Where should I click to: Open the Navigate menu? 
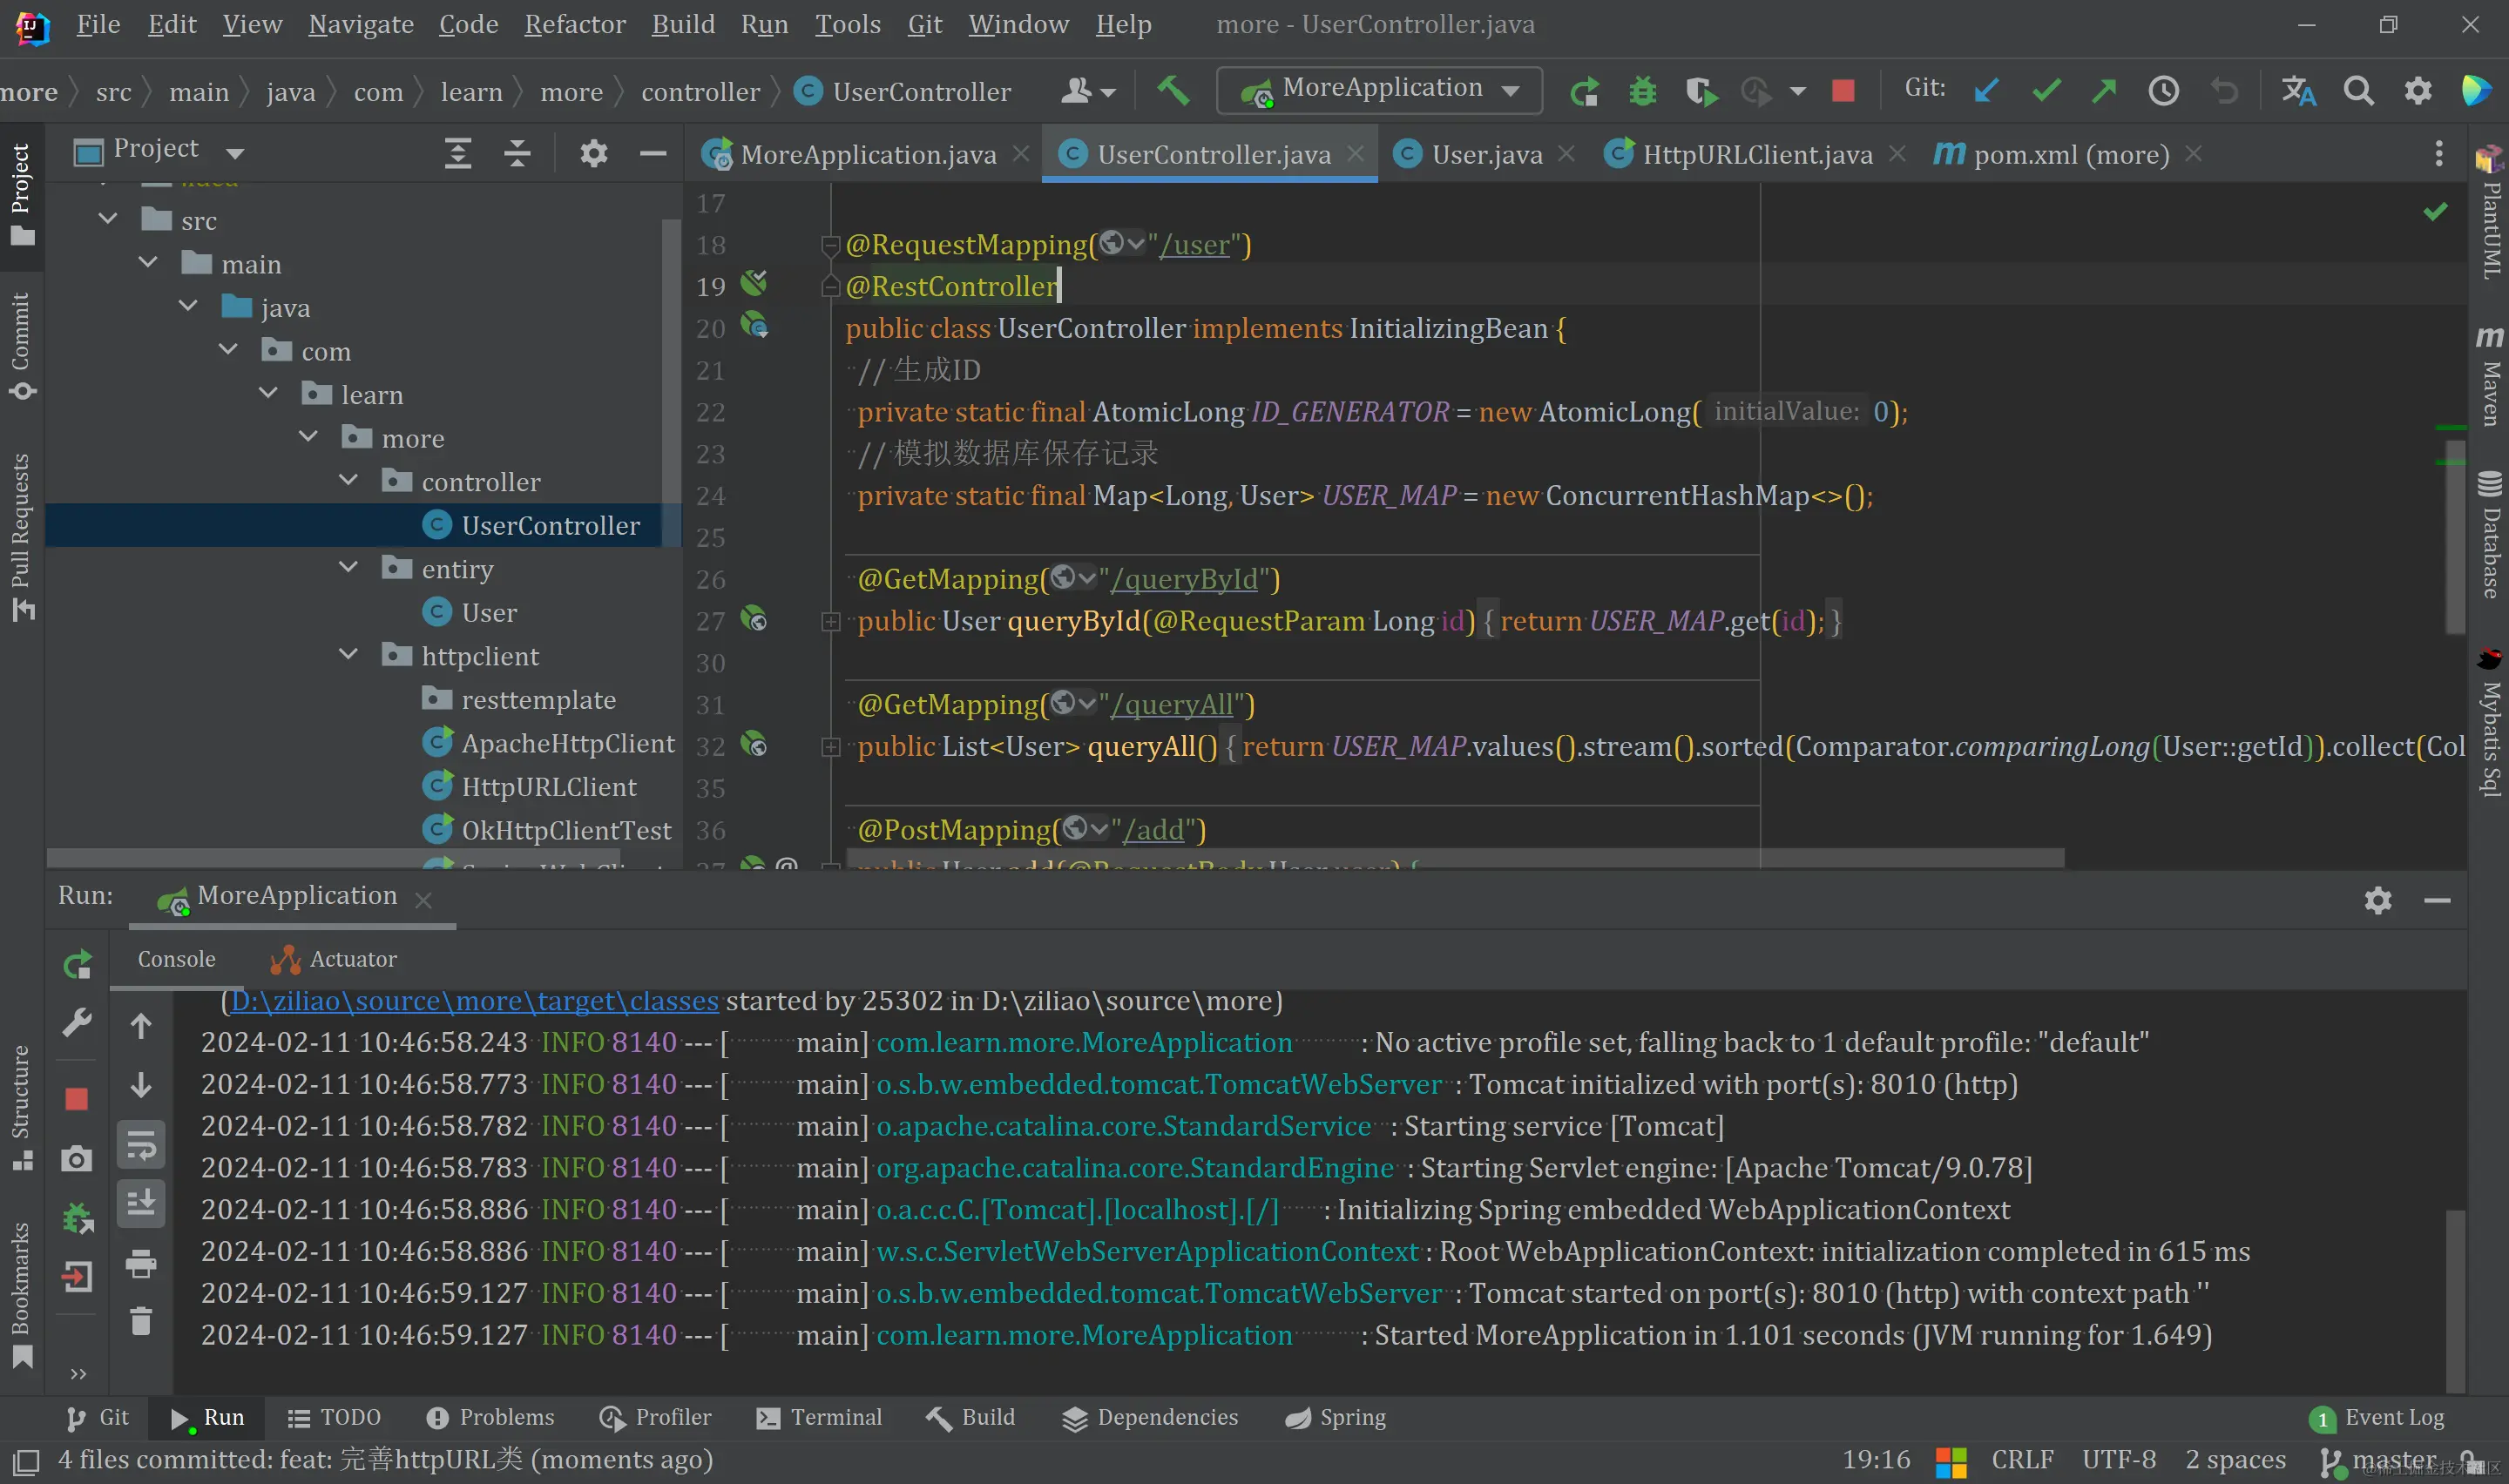361,24
